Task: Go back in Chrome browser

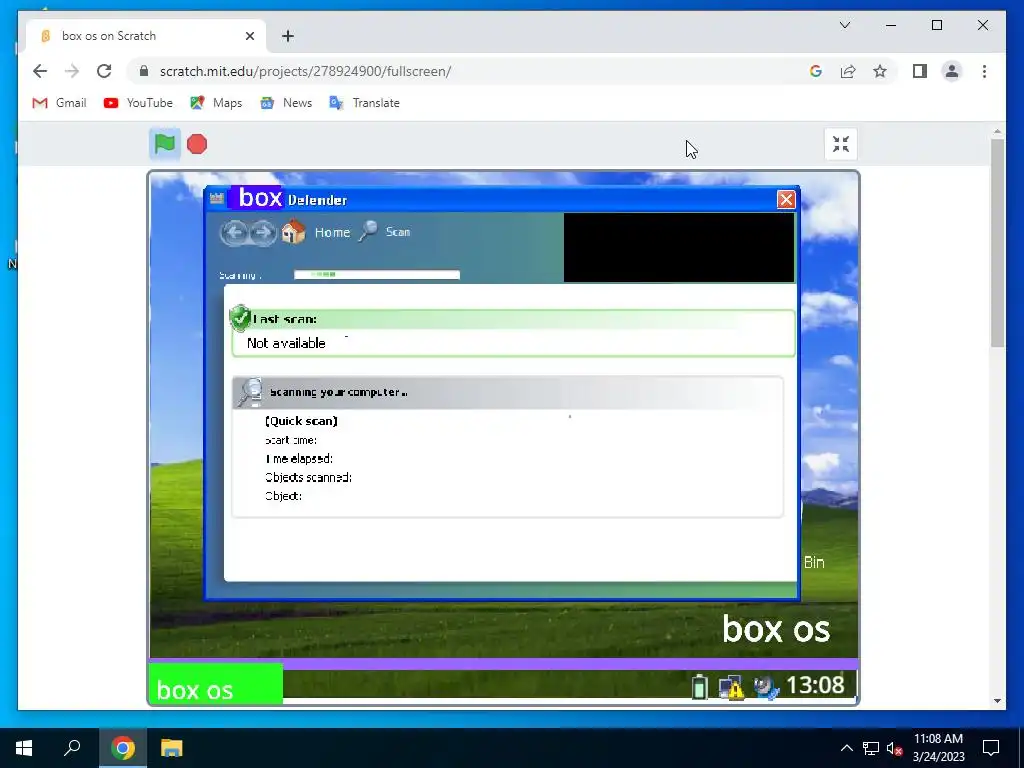Action: point(40,71)
